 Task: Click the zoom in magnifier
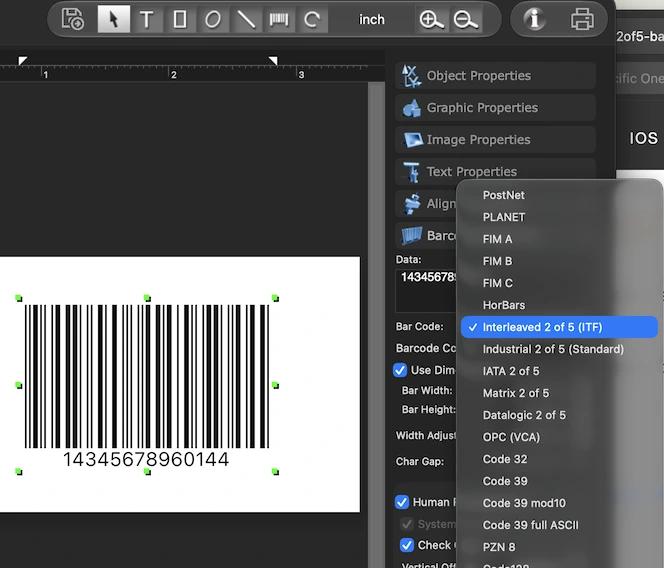tap(431, 19)
